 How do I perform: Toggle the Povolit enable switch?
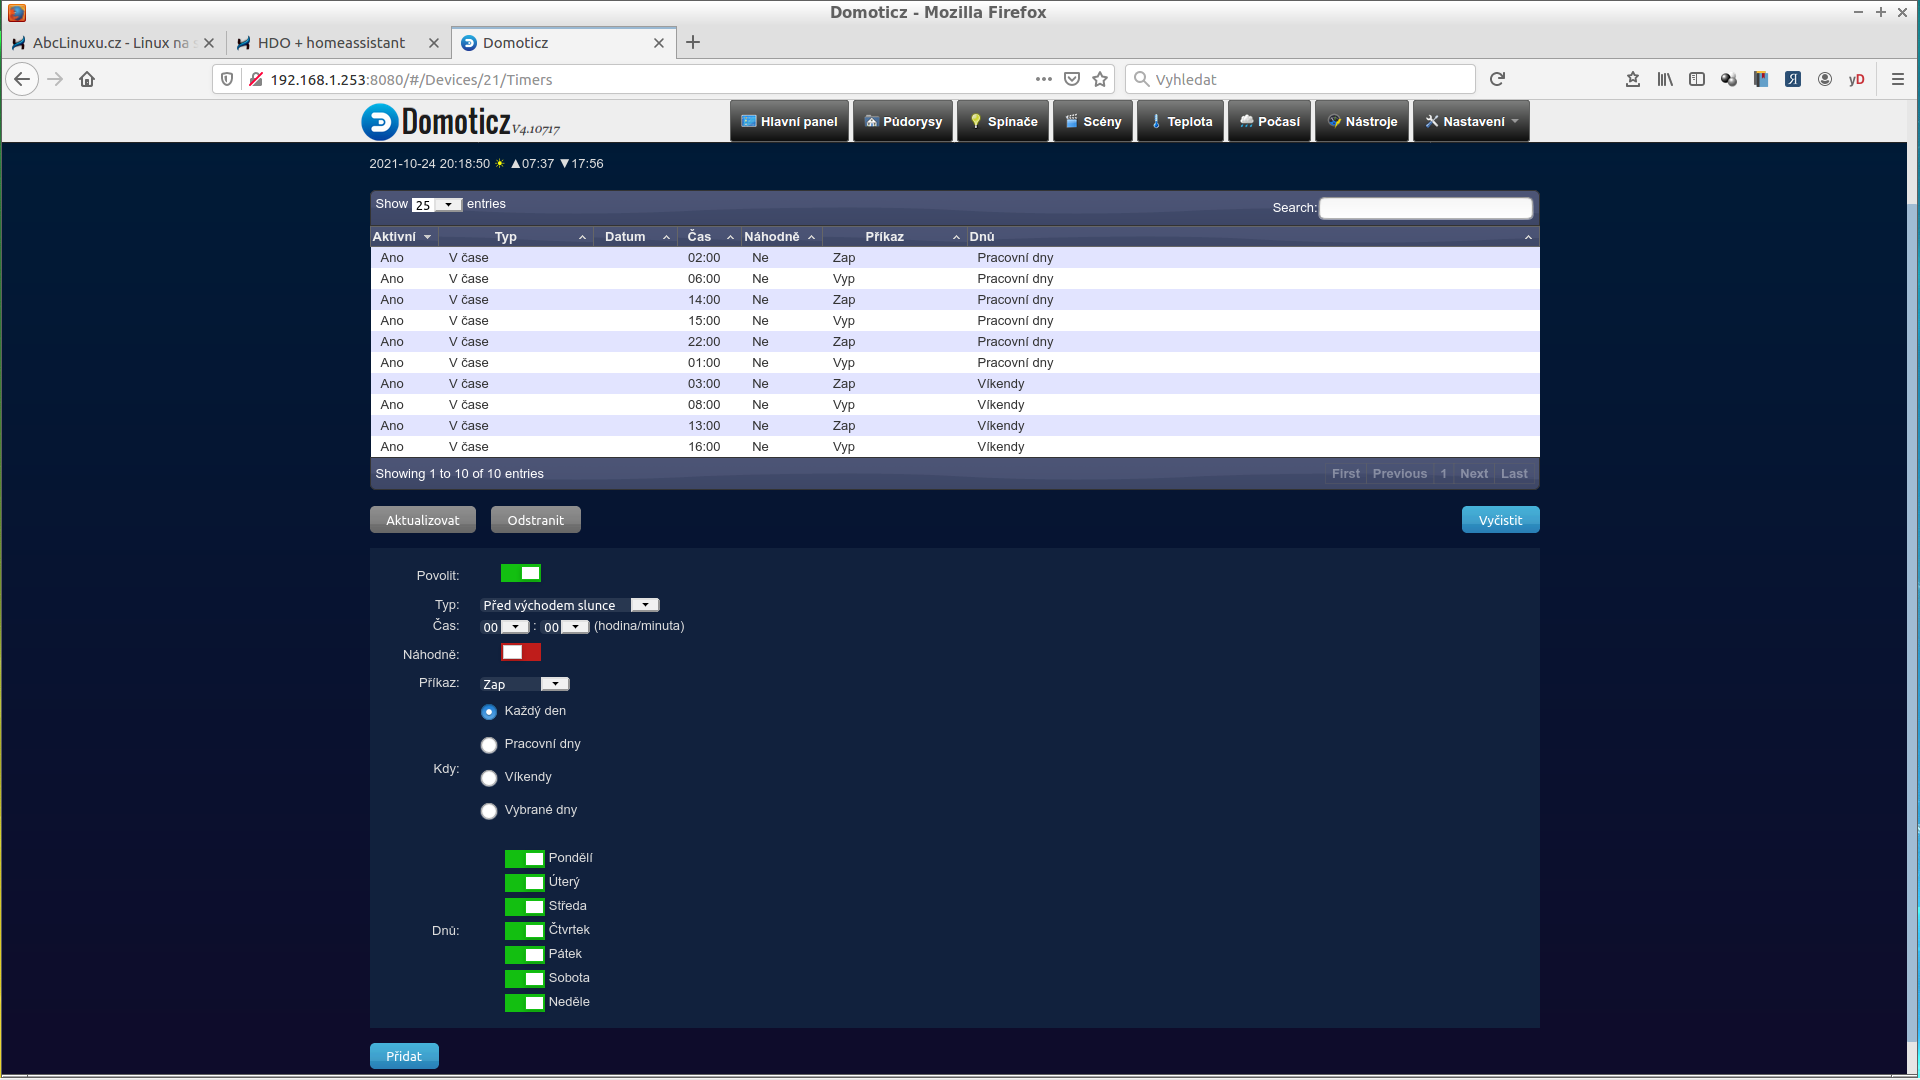[521, 573]
